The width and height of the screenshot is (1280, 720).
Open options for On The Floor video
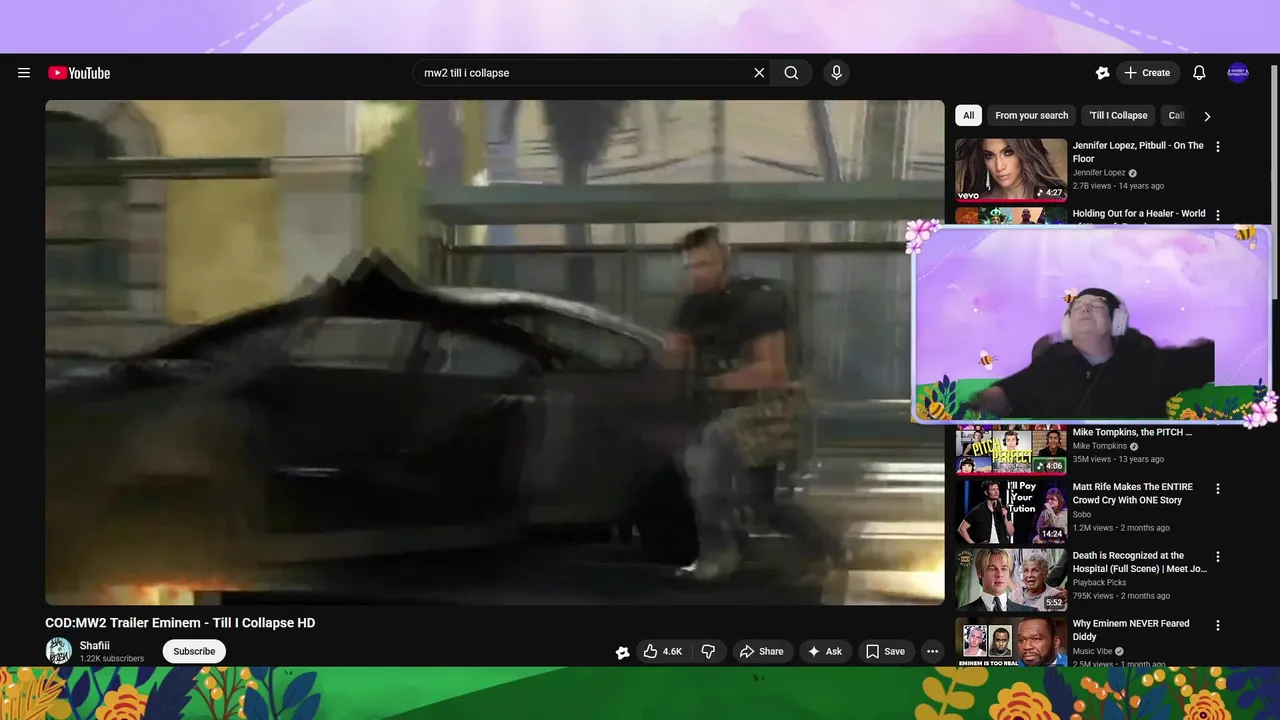pyautogui.click(x=1218, y=146)
